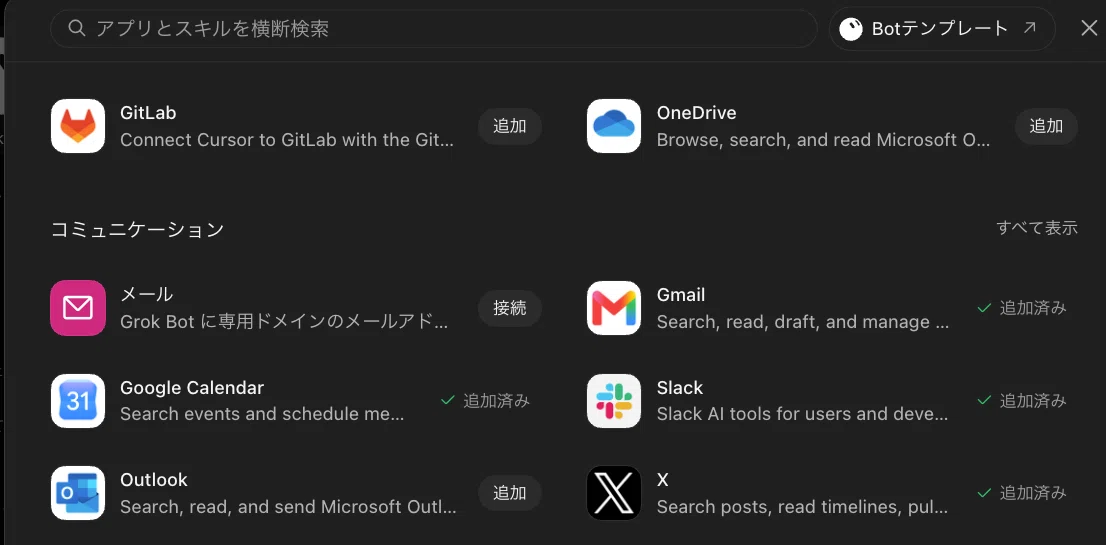Click the OneDrive cloud app icon
Viewport: 1106px width, 545px height.
click(x=614, y=126)
